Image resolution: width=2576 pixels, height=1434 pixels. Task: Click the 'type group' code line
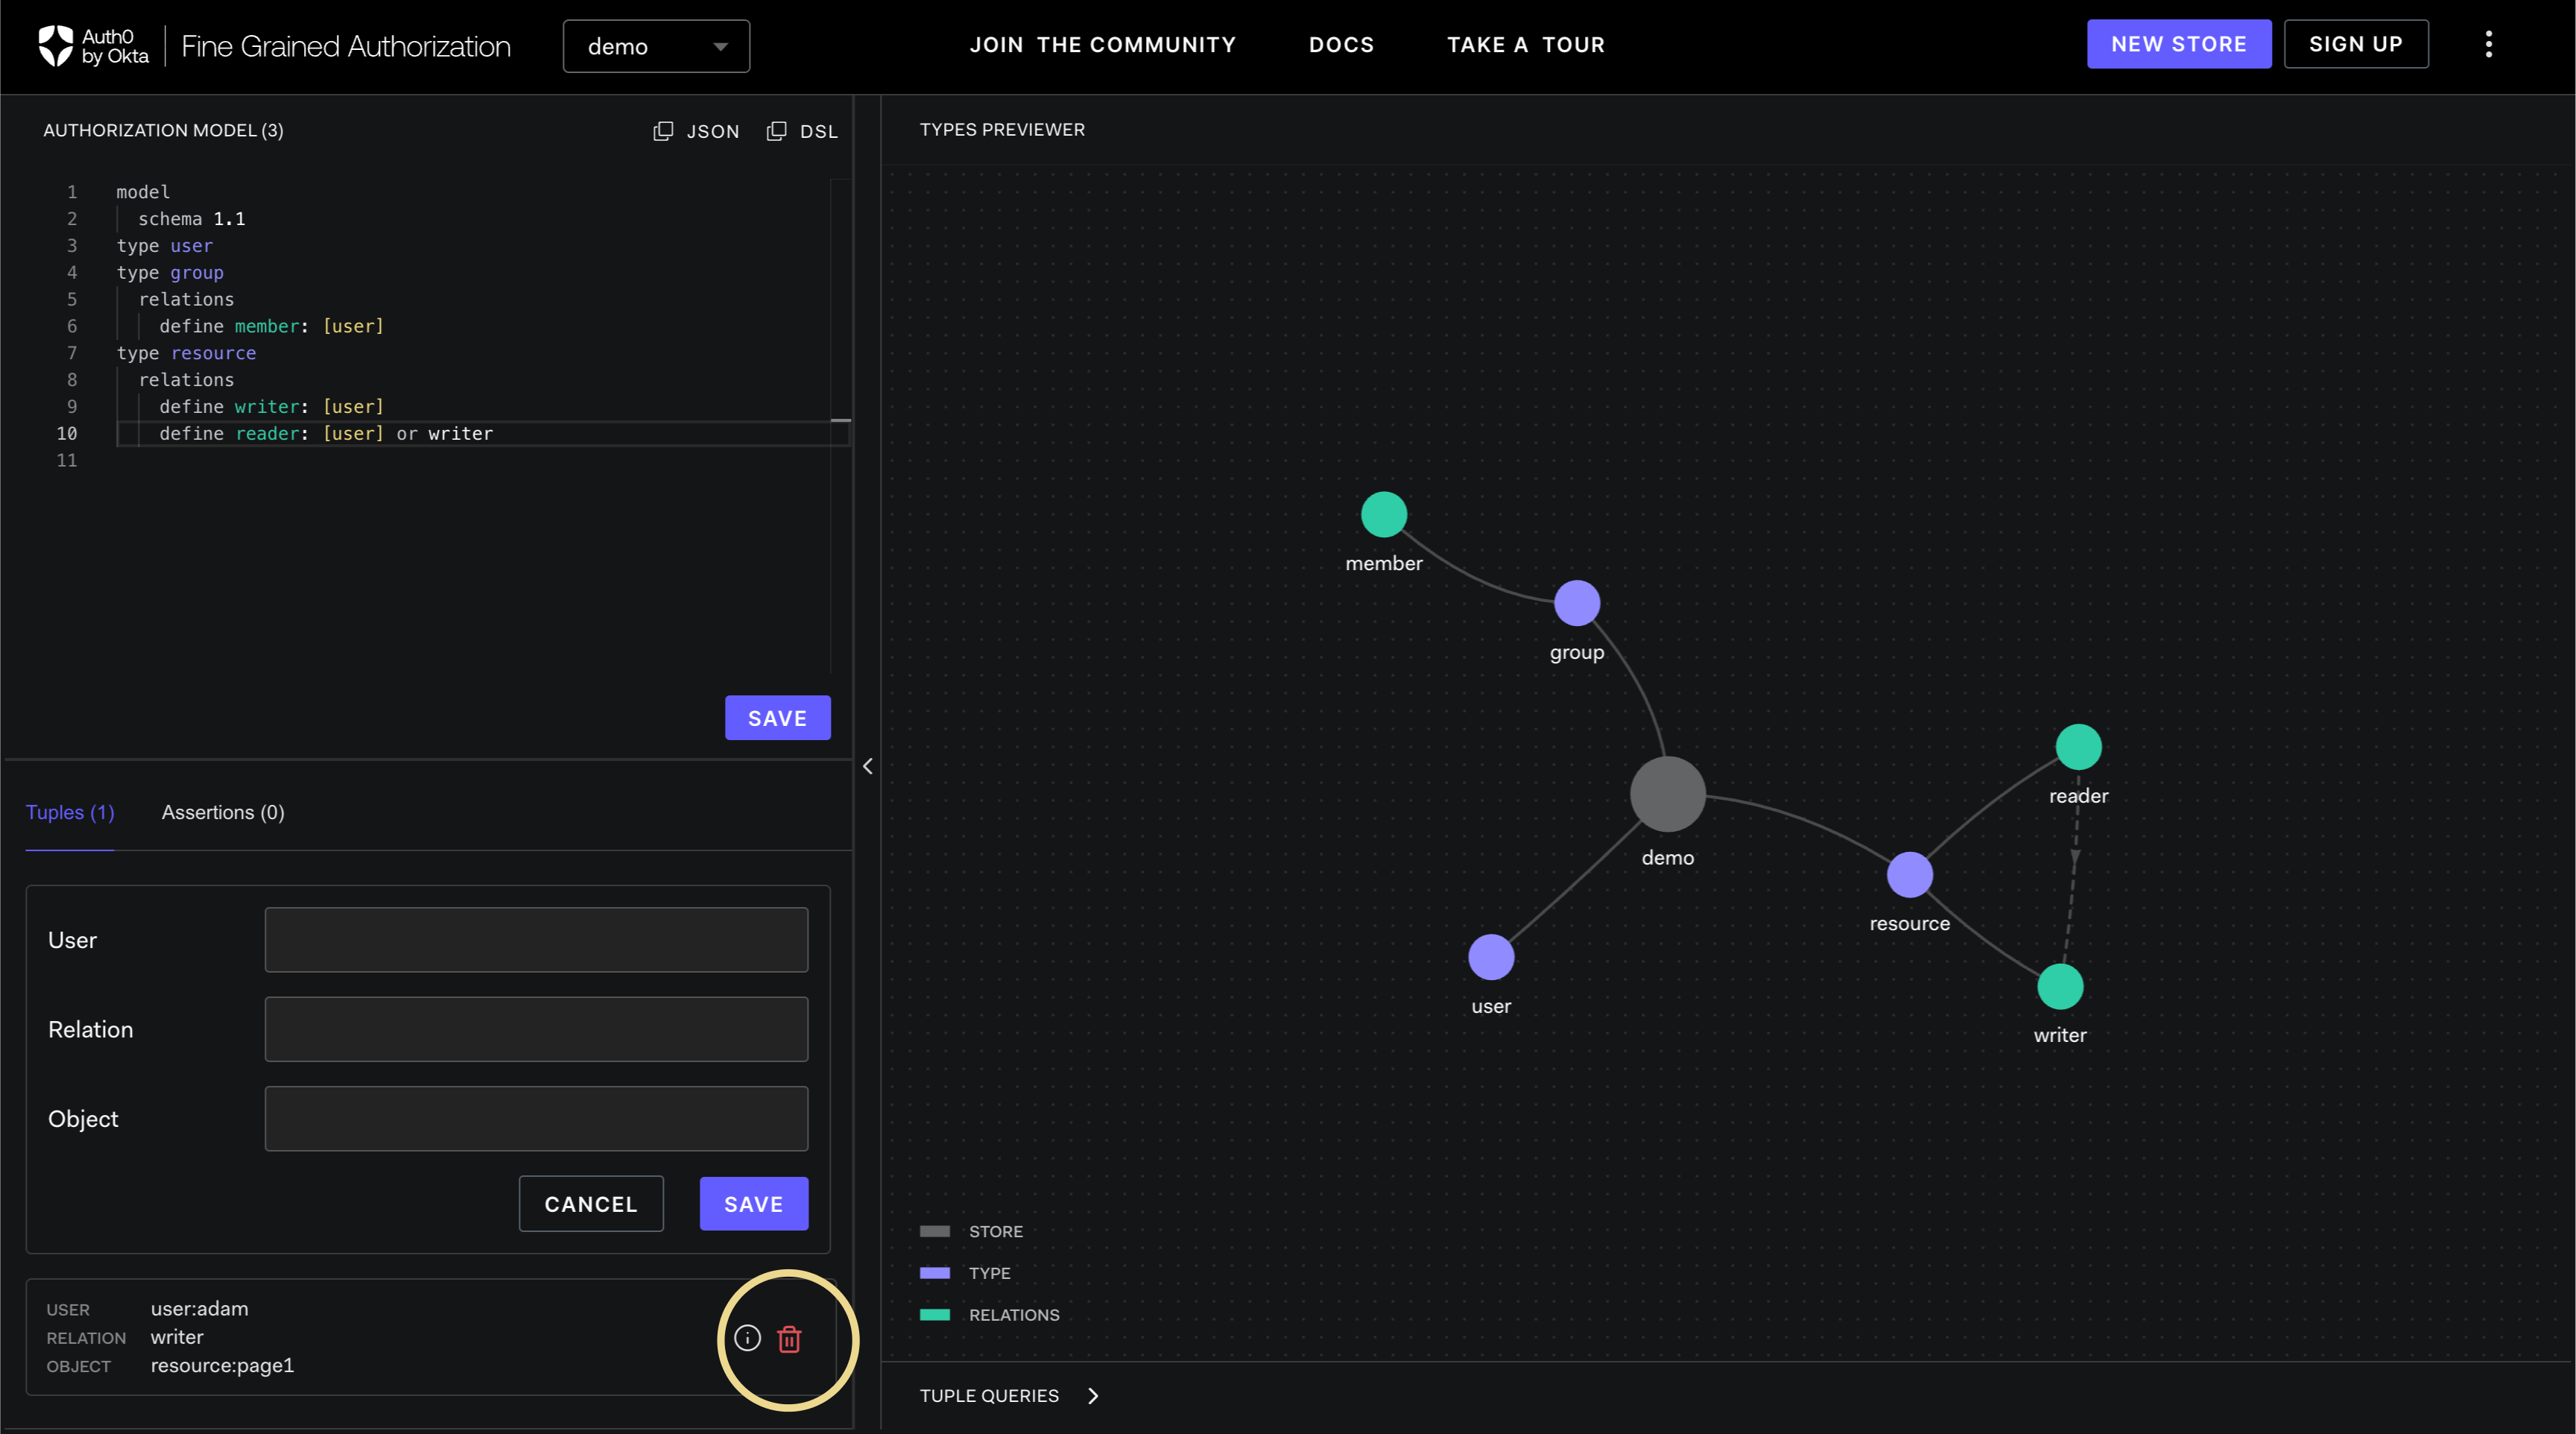point(170,272)
